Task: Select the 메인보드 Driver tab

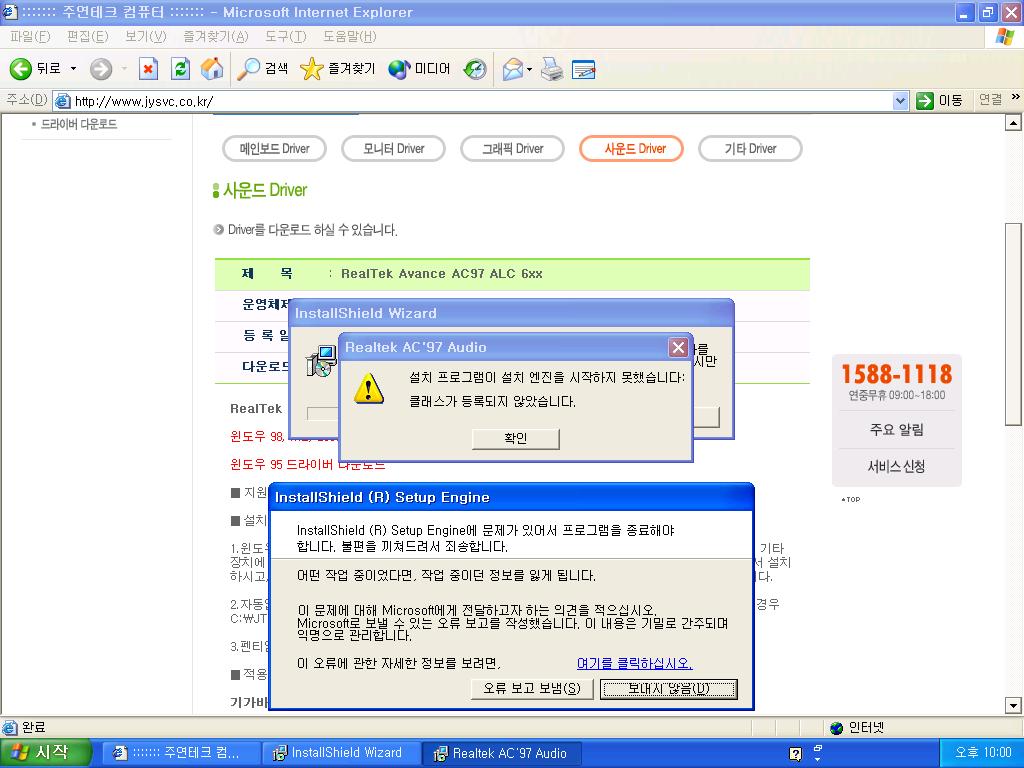Action: click(274, 148)
